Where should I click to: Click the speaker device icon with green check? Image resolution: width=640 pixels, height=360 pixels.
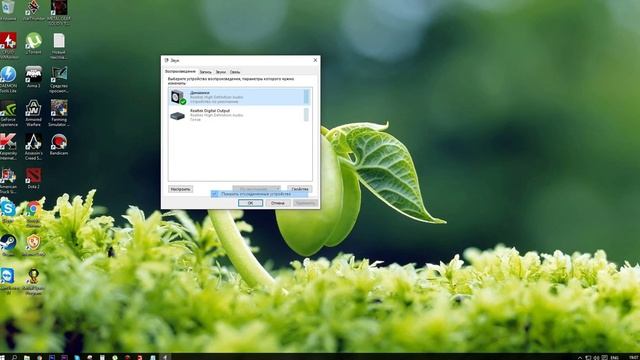[178, 97]
